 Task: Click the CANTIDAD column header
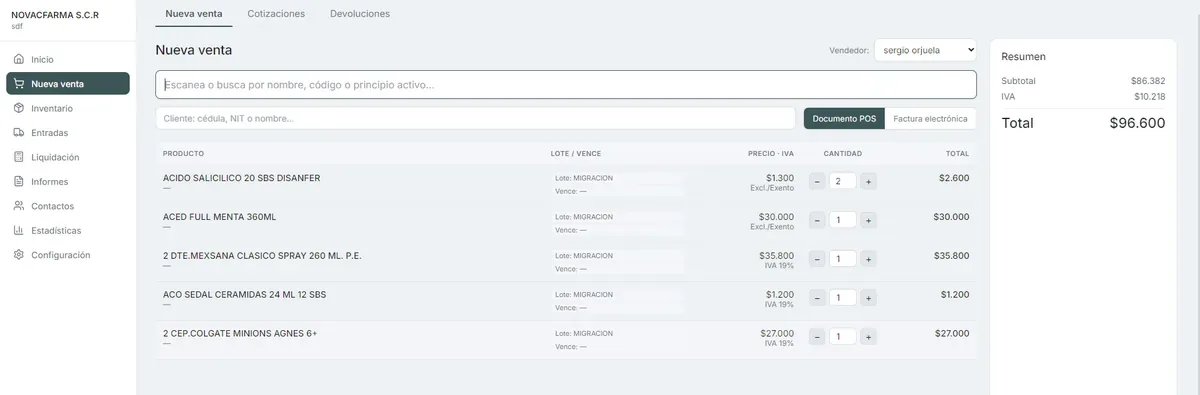(843, 153)
